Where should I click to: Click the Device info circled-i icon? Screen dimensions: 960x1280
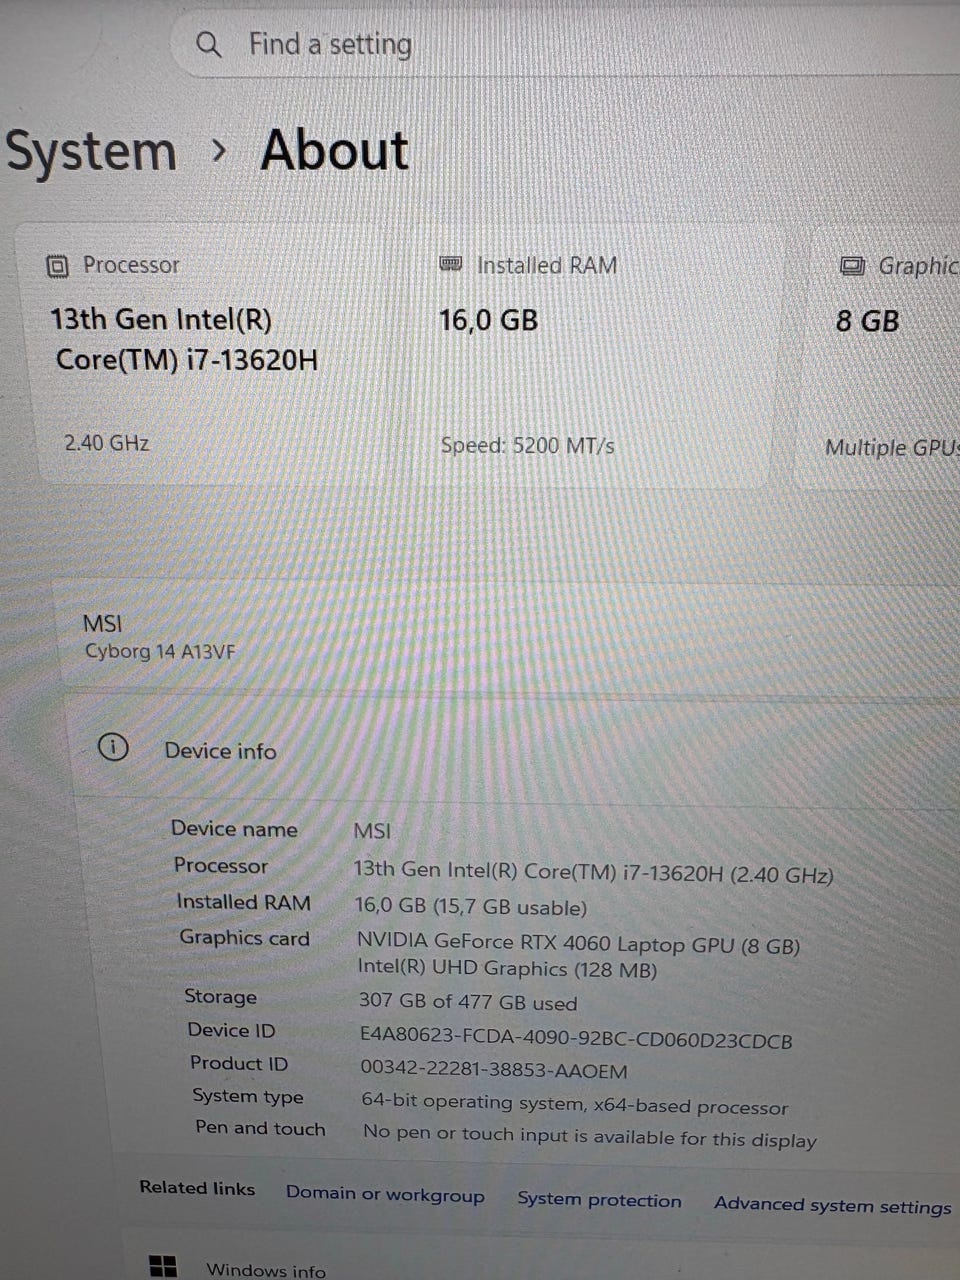113,747
